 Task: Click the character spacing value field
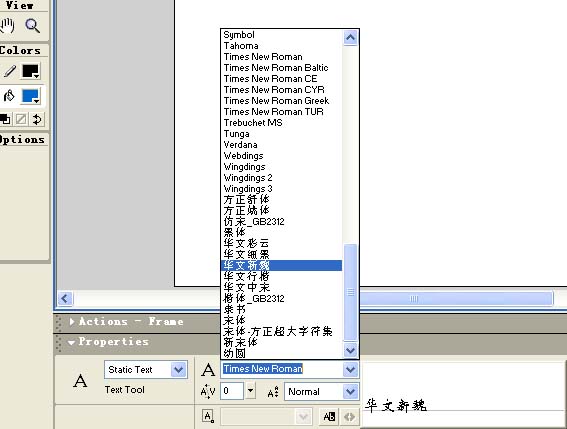pyautogui.click(x=231, y=391)
